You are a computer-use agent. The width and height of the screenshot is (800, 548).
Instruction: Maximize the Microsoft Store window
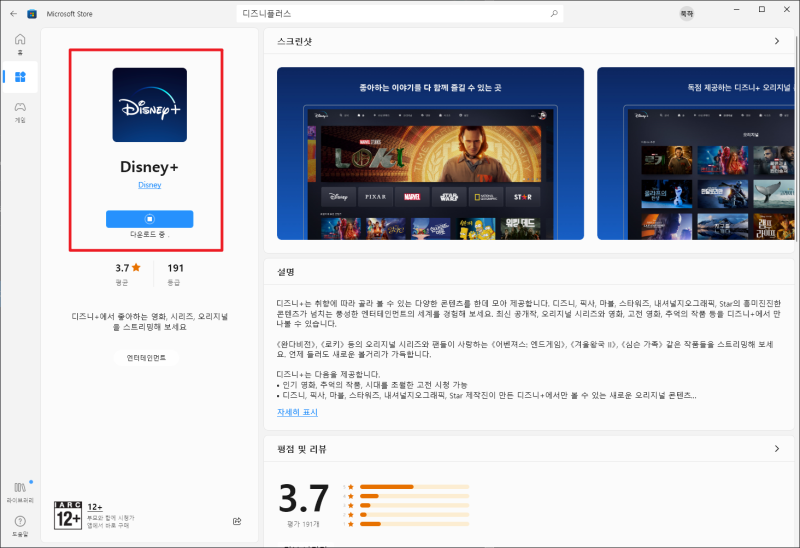pyautogui.click(x=762, y=9)
